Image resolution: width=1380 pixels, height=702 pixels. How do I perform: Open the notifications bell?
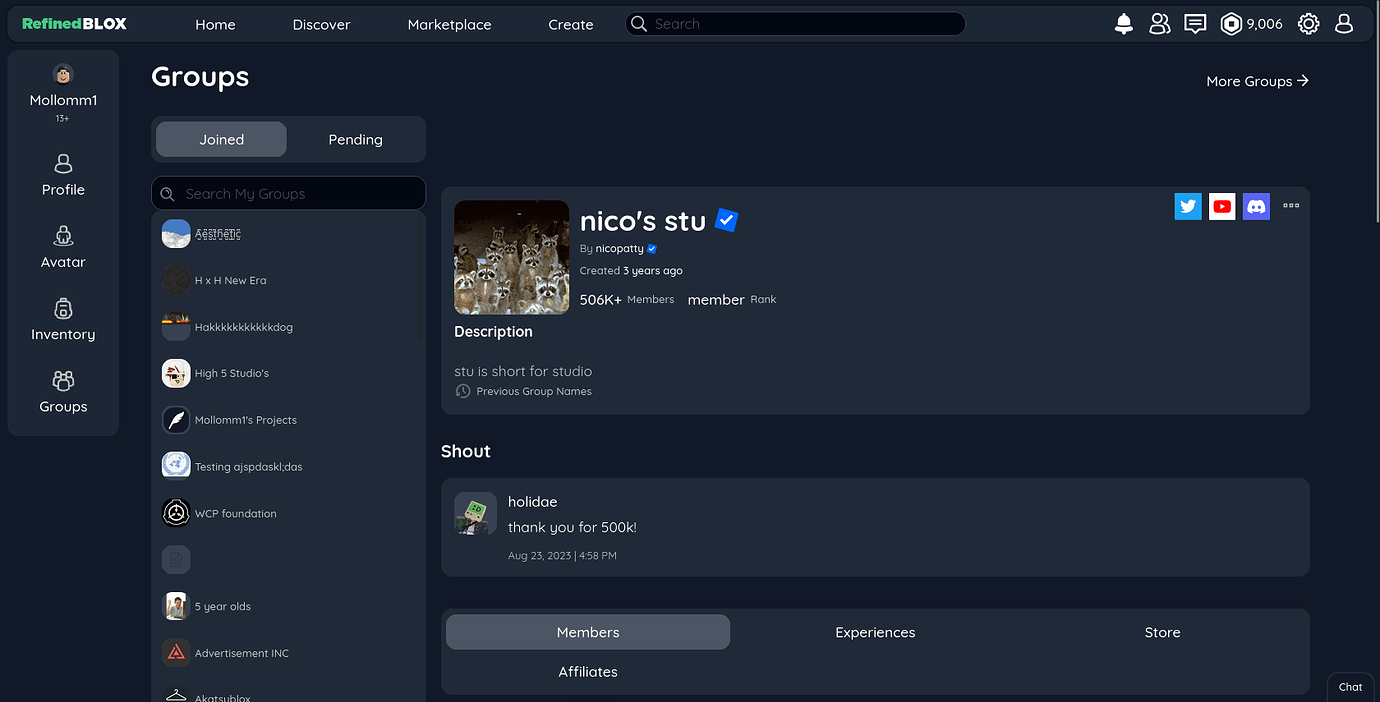(1123, 23)
